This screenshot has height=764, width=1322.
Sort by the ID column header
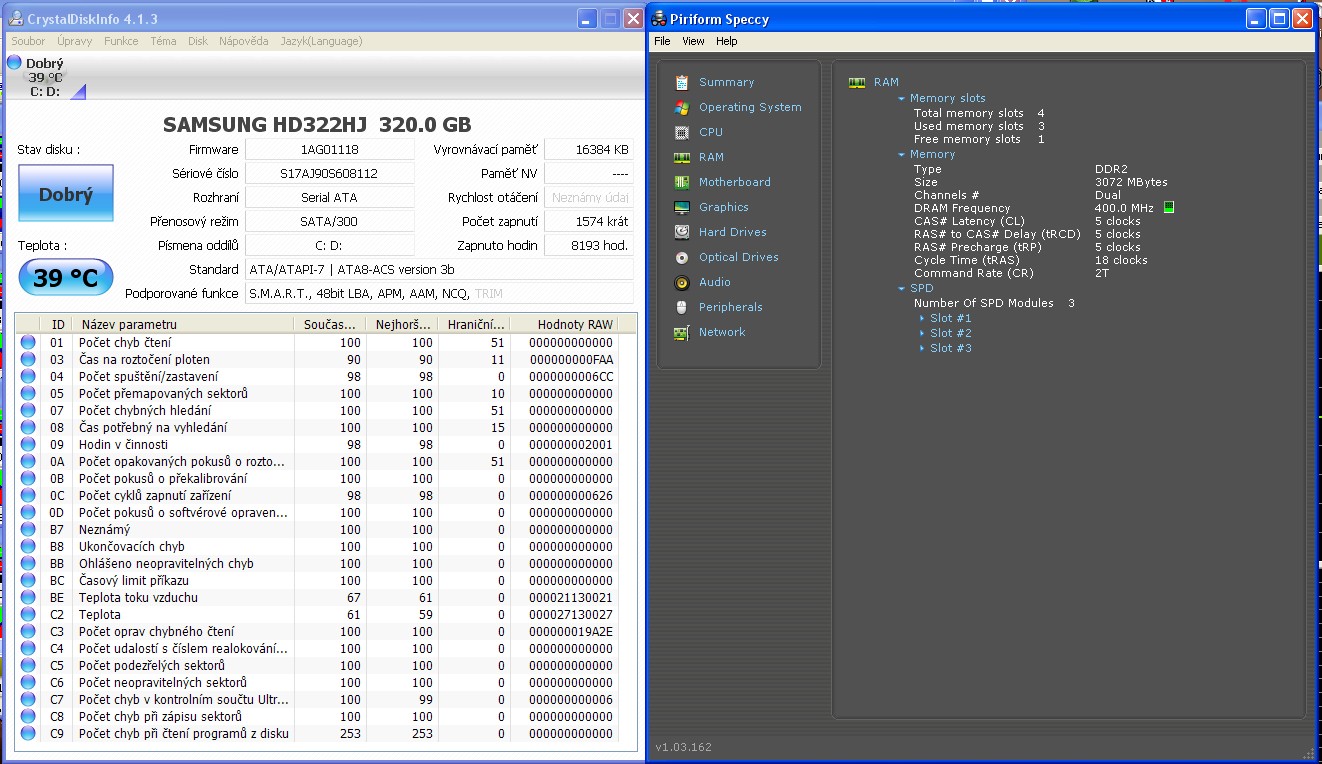coord(58,324)
